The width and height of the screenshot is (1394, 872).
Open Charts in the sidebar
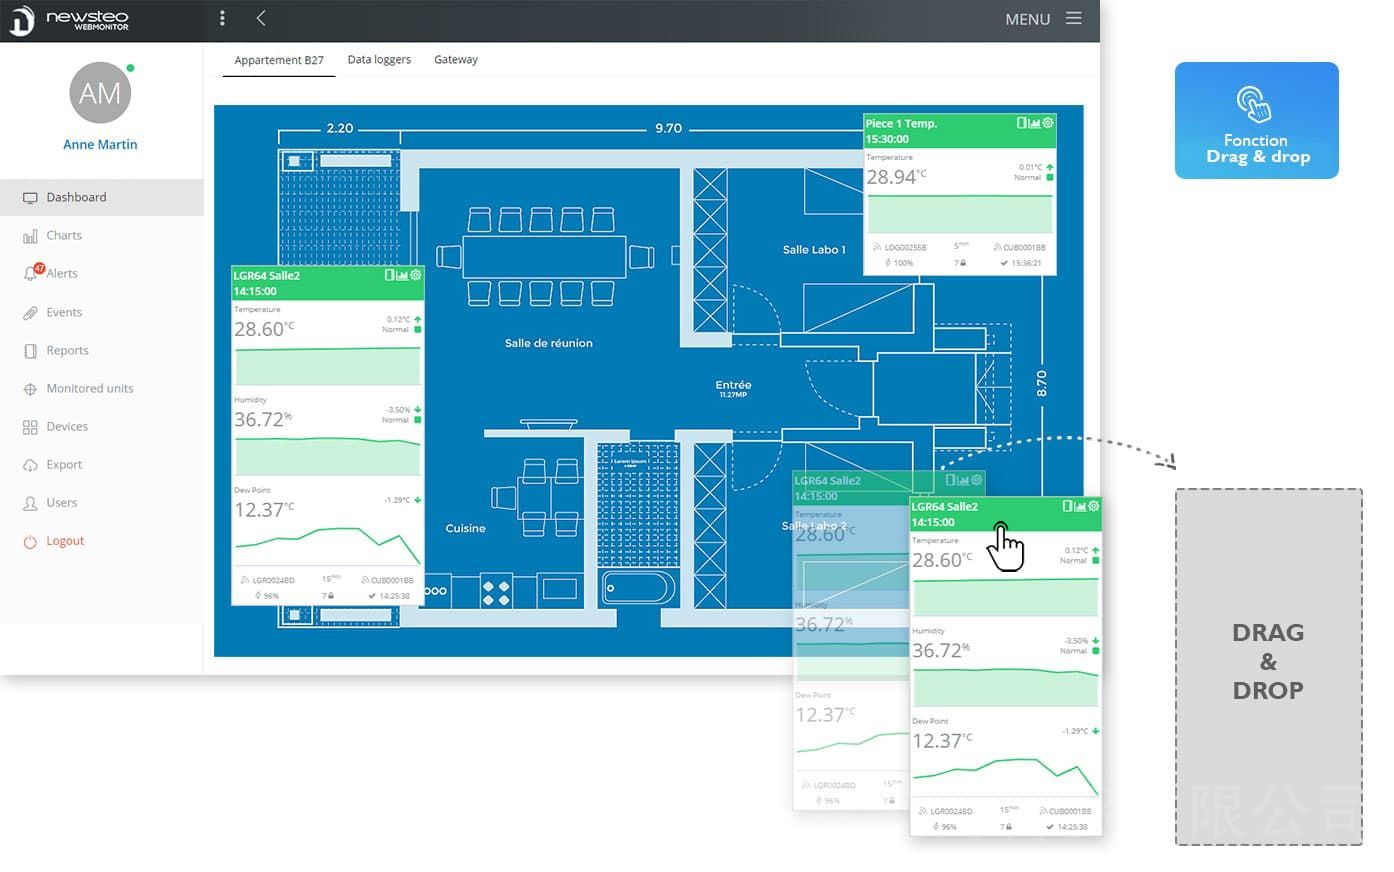point(64,235)
